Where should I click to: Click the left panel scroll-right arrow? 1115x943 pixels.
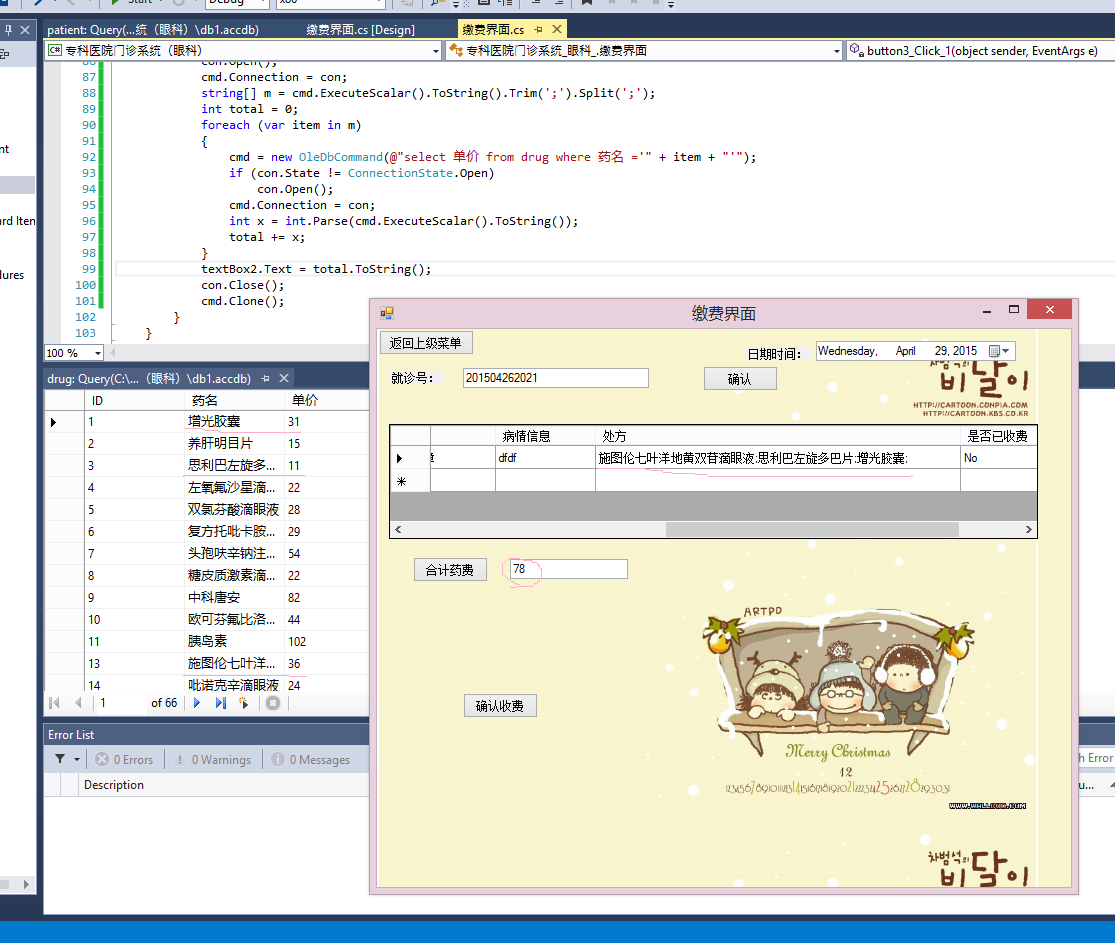pyautogui.click(x=26, y=885)
